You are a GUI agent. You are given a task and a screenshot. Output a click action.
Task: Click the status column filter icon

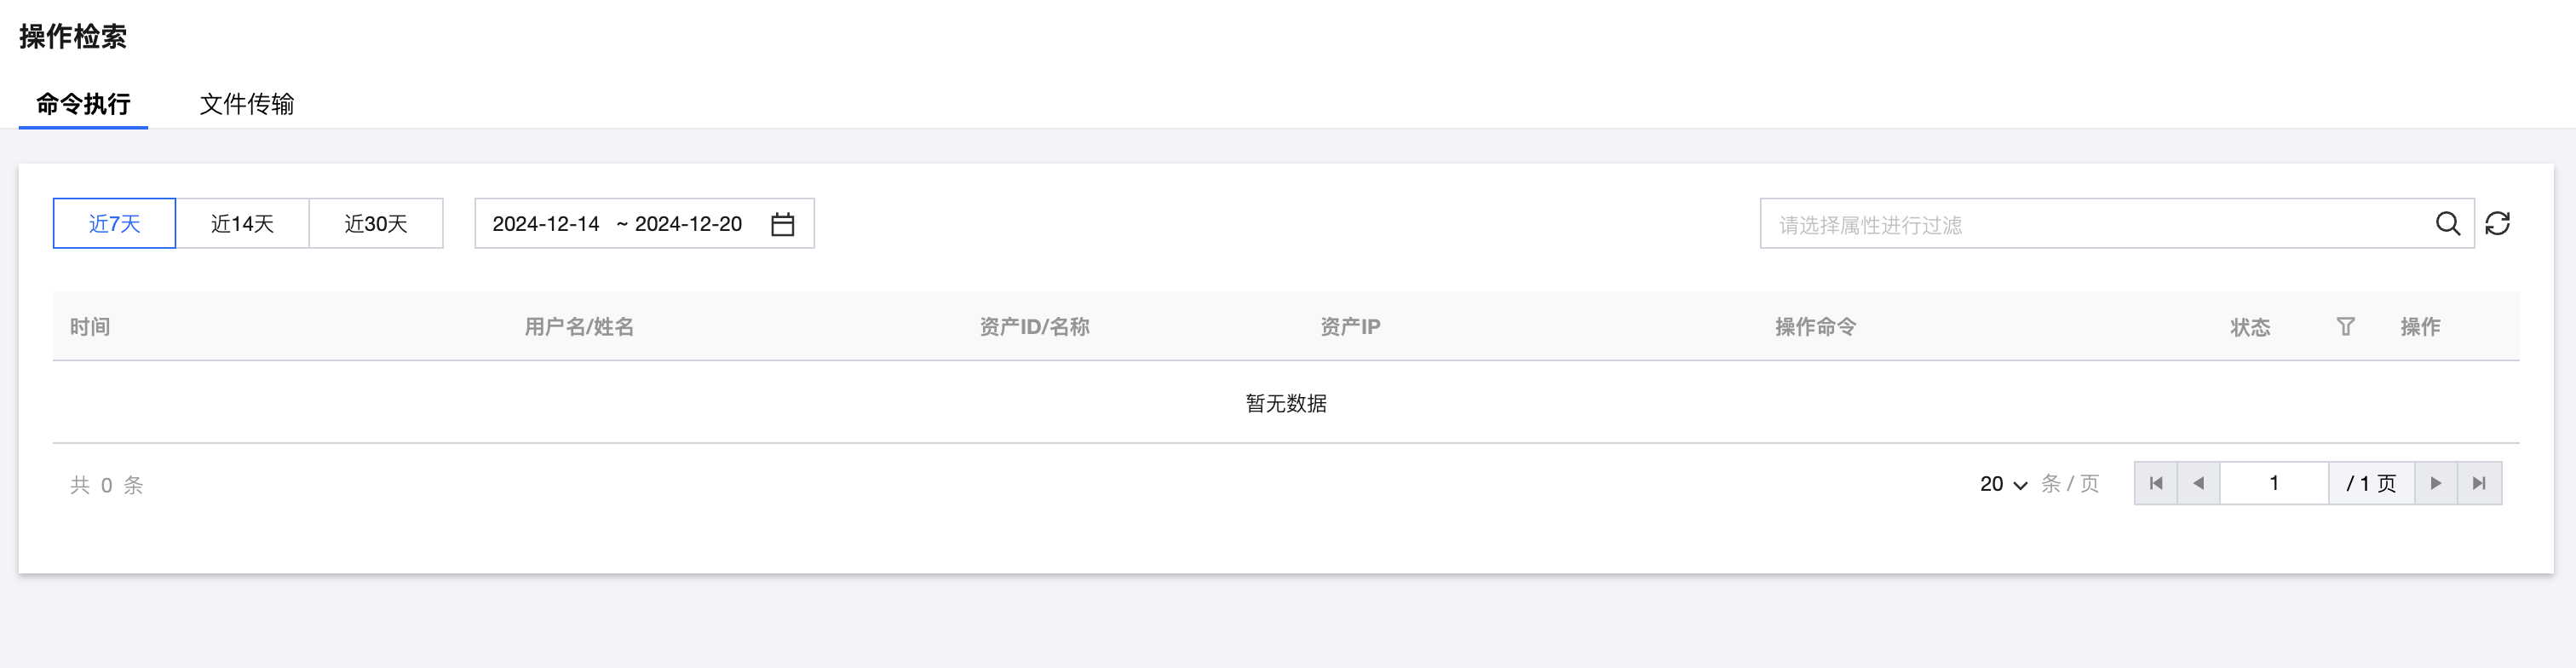[x=2345, y=327]
